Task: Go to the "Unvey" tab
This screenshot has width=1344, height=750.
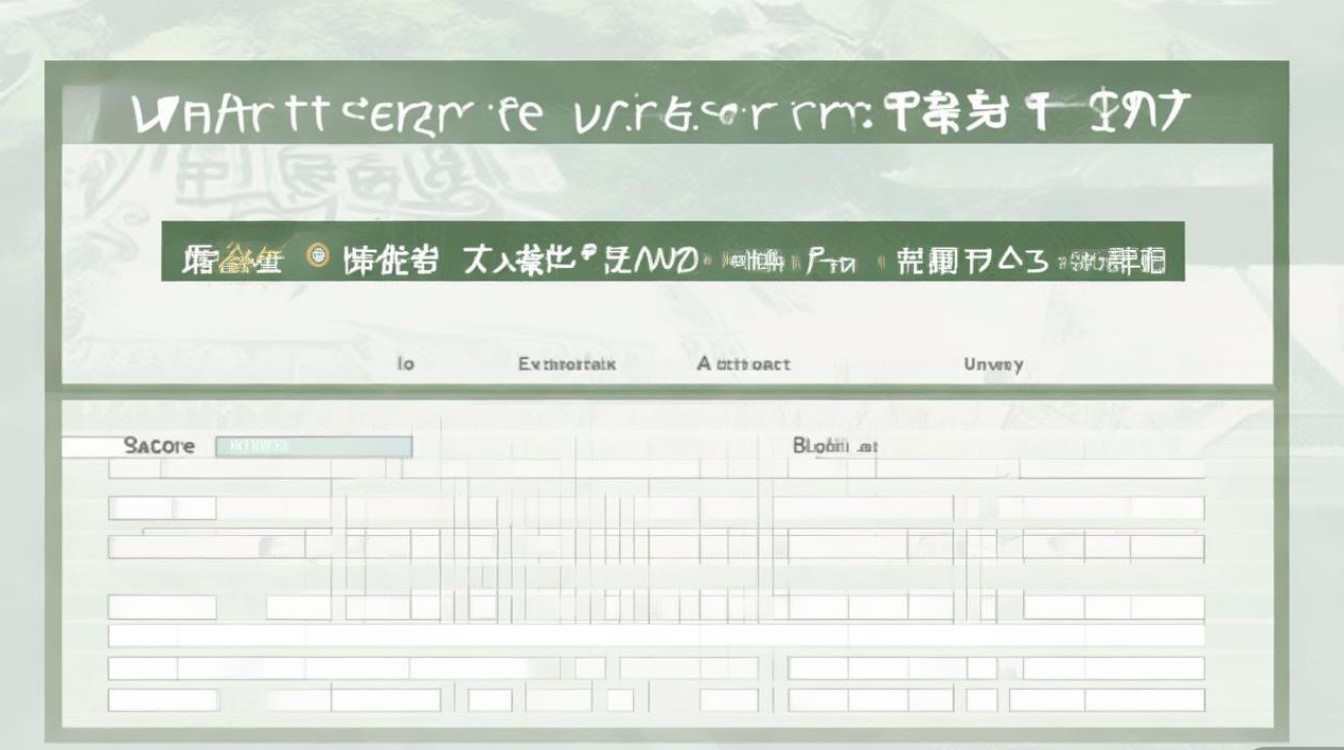Action: pos(993,364)
